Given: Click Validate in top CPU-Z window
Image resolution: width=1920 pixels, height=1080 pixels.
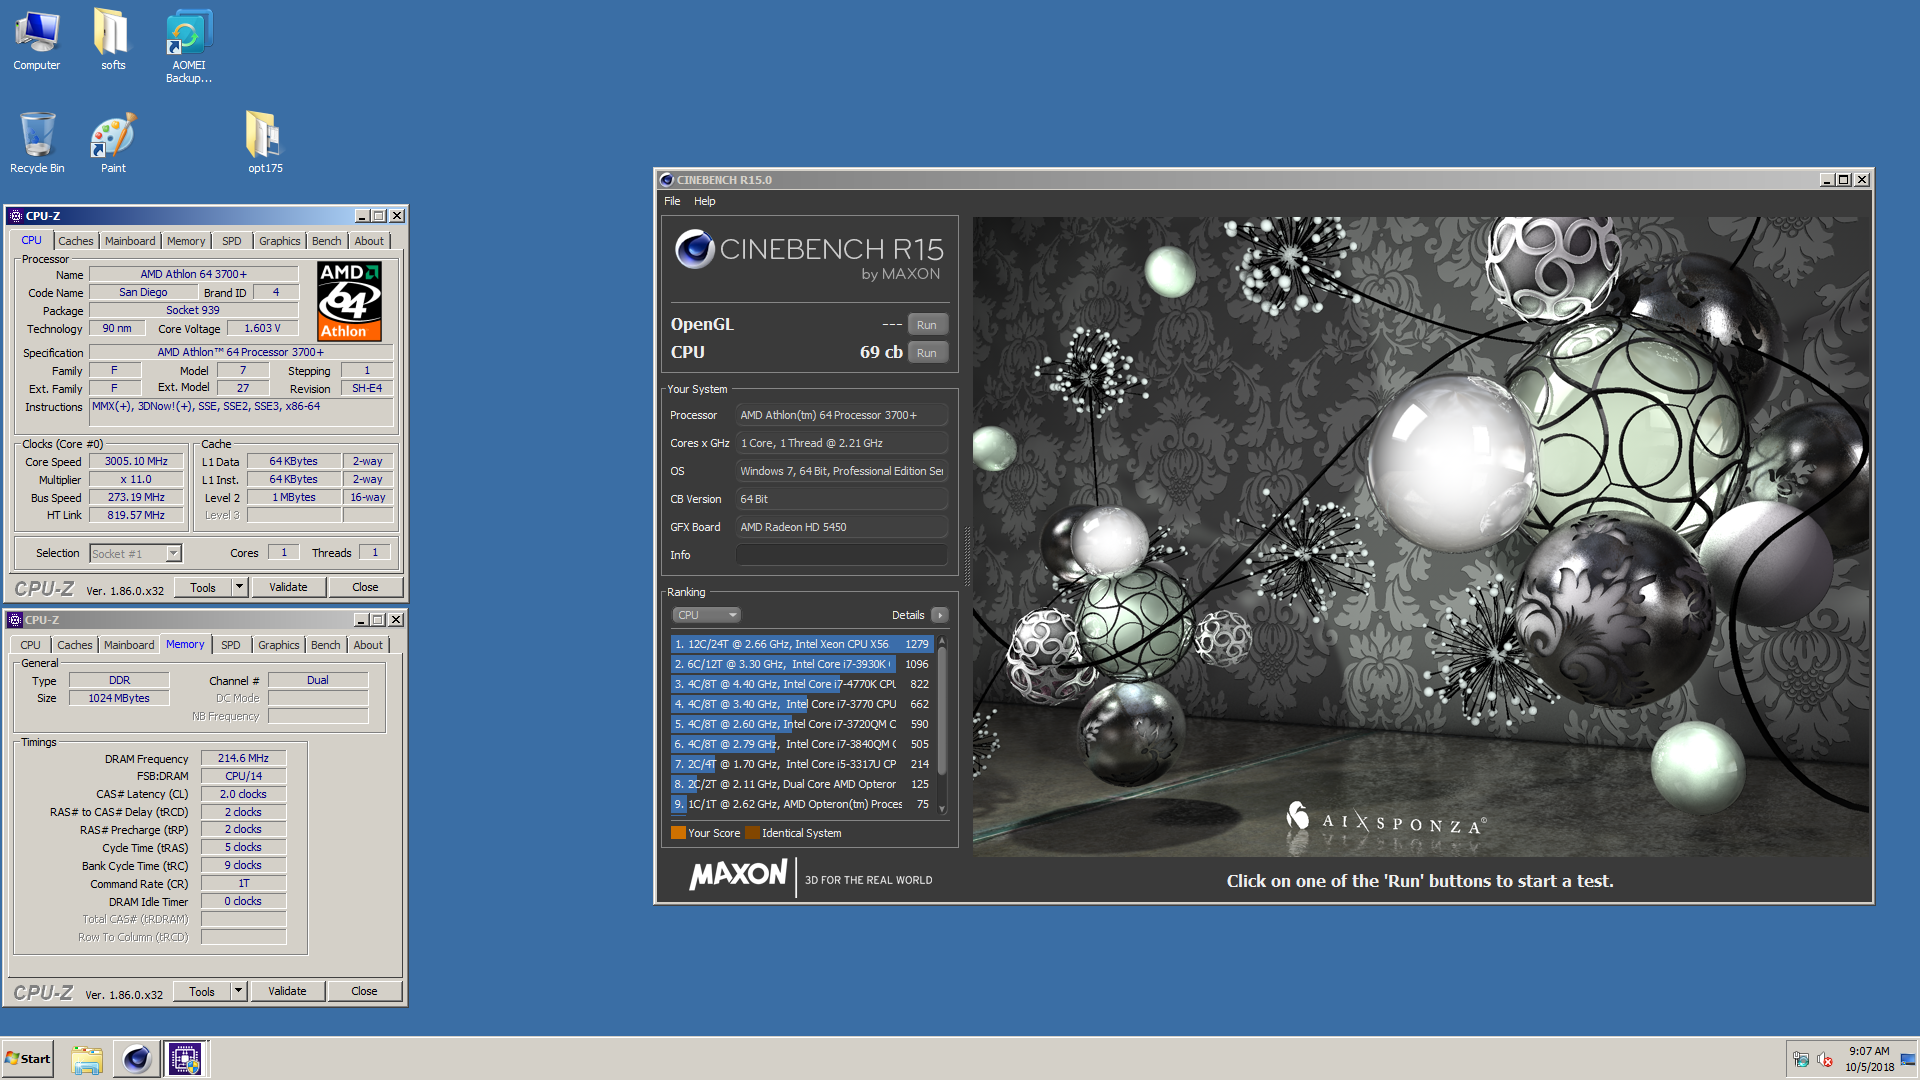Looking at the screenshot, I should 288,587.
